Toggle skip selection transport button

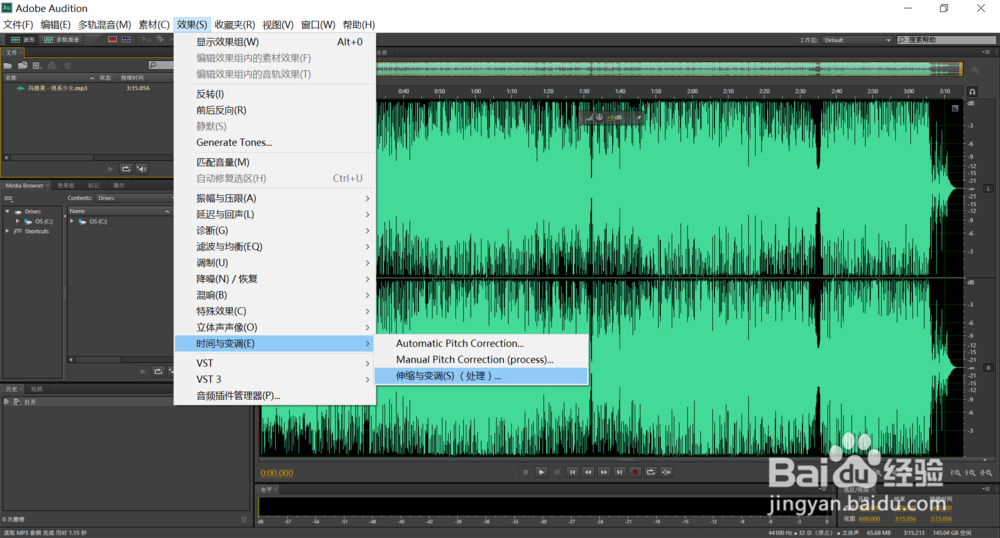(x=666, y=472)
